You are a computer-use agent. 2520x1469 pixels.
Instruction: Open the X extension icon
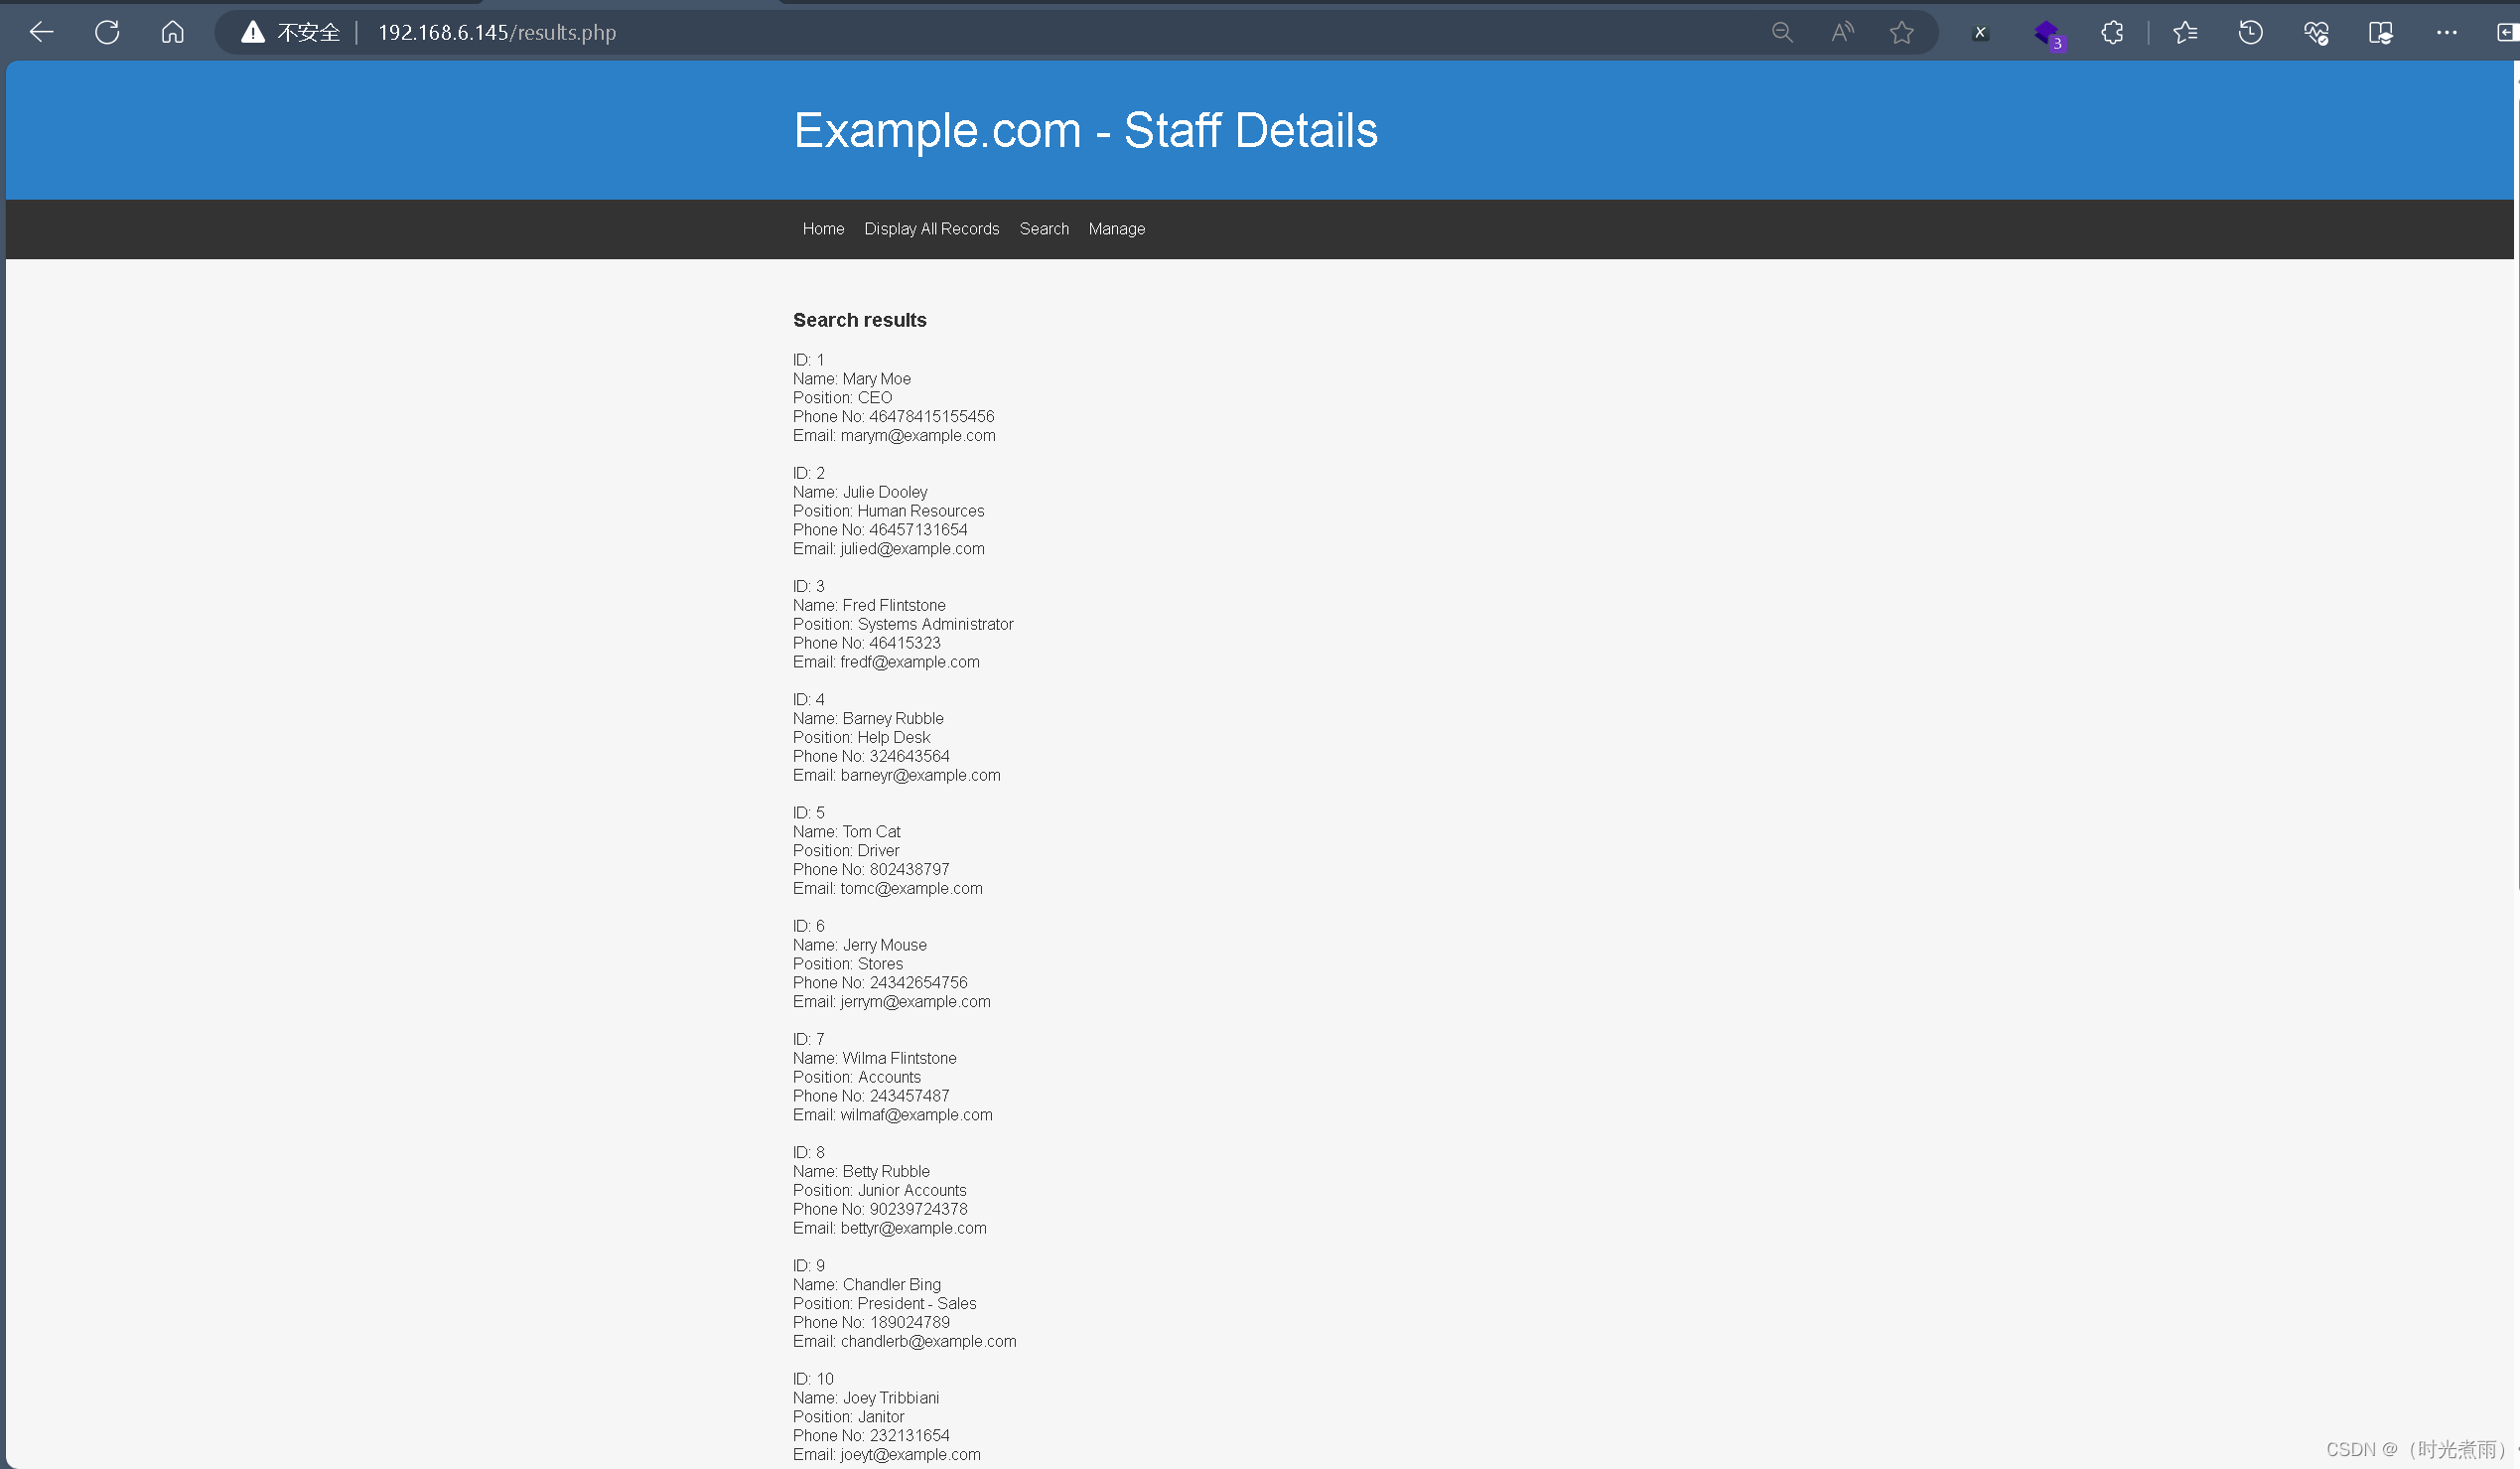(x=1980, y=32)
